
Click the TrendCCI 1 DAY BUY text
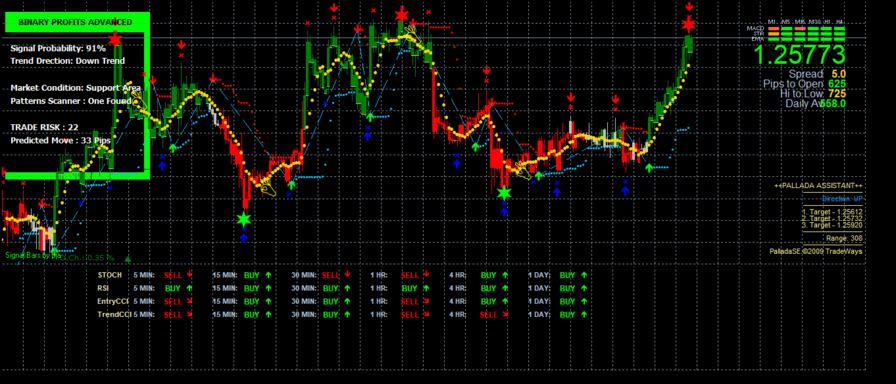tap(567, 315)
